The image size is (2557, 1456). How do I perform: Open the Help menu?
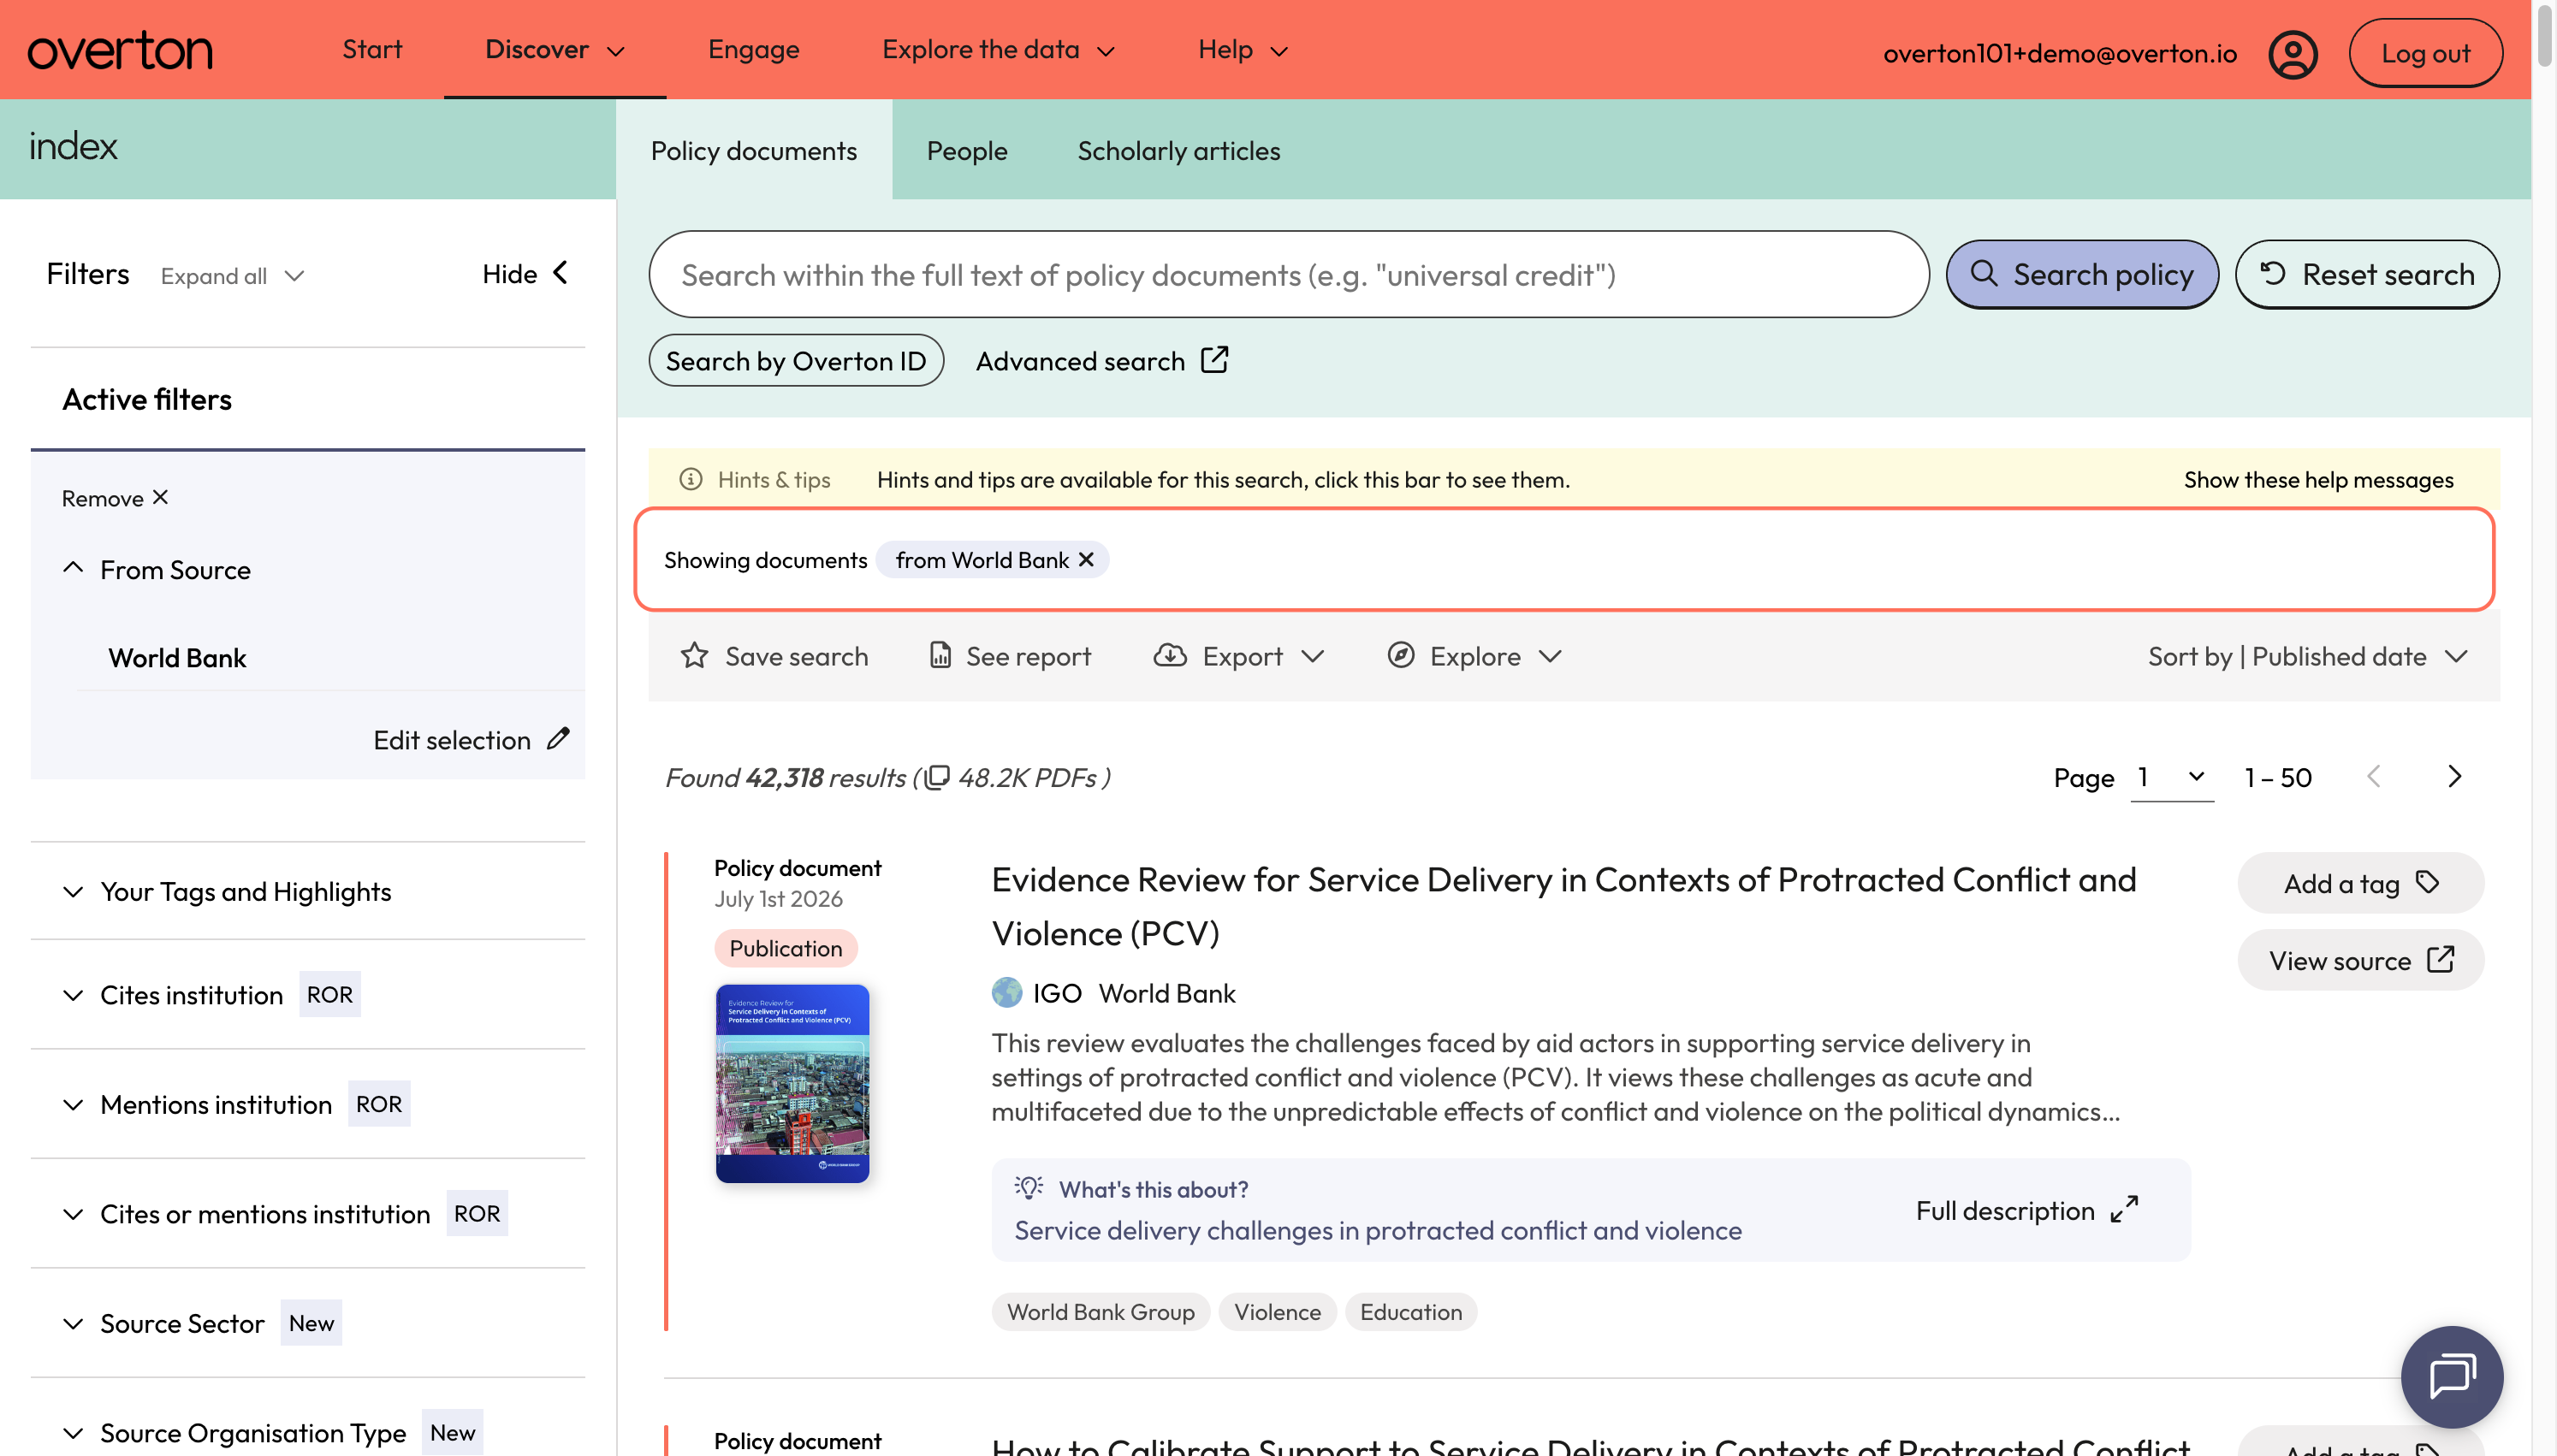[1243, 50]
